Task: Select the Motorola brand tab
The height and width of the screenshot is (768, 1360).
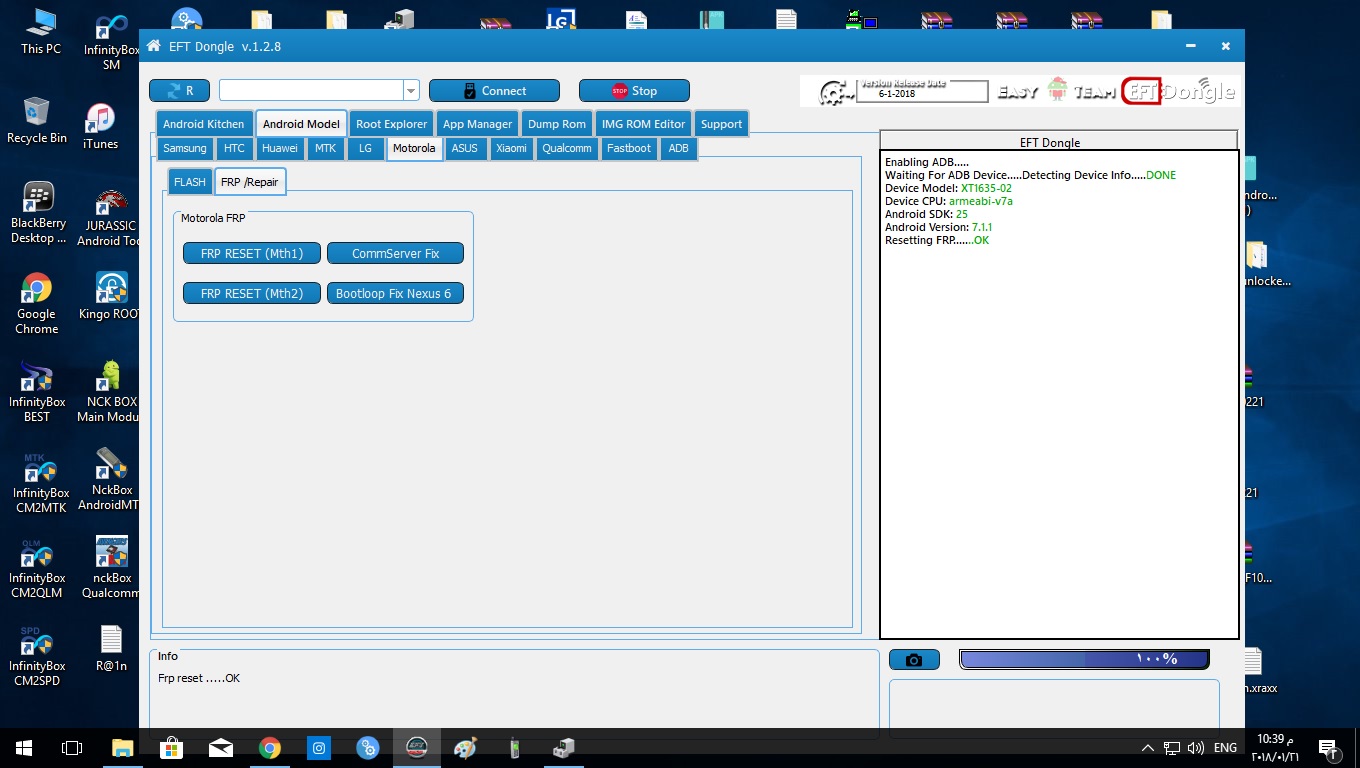Action: 414,148
